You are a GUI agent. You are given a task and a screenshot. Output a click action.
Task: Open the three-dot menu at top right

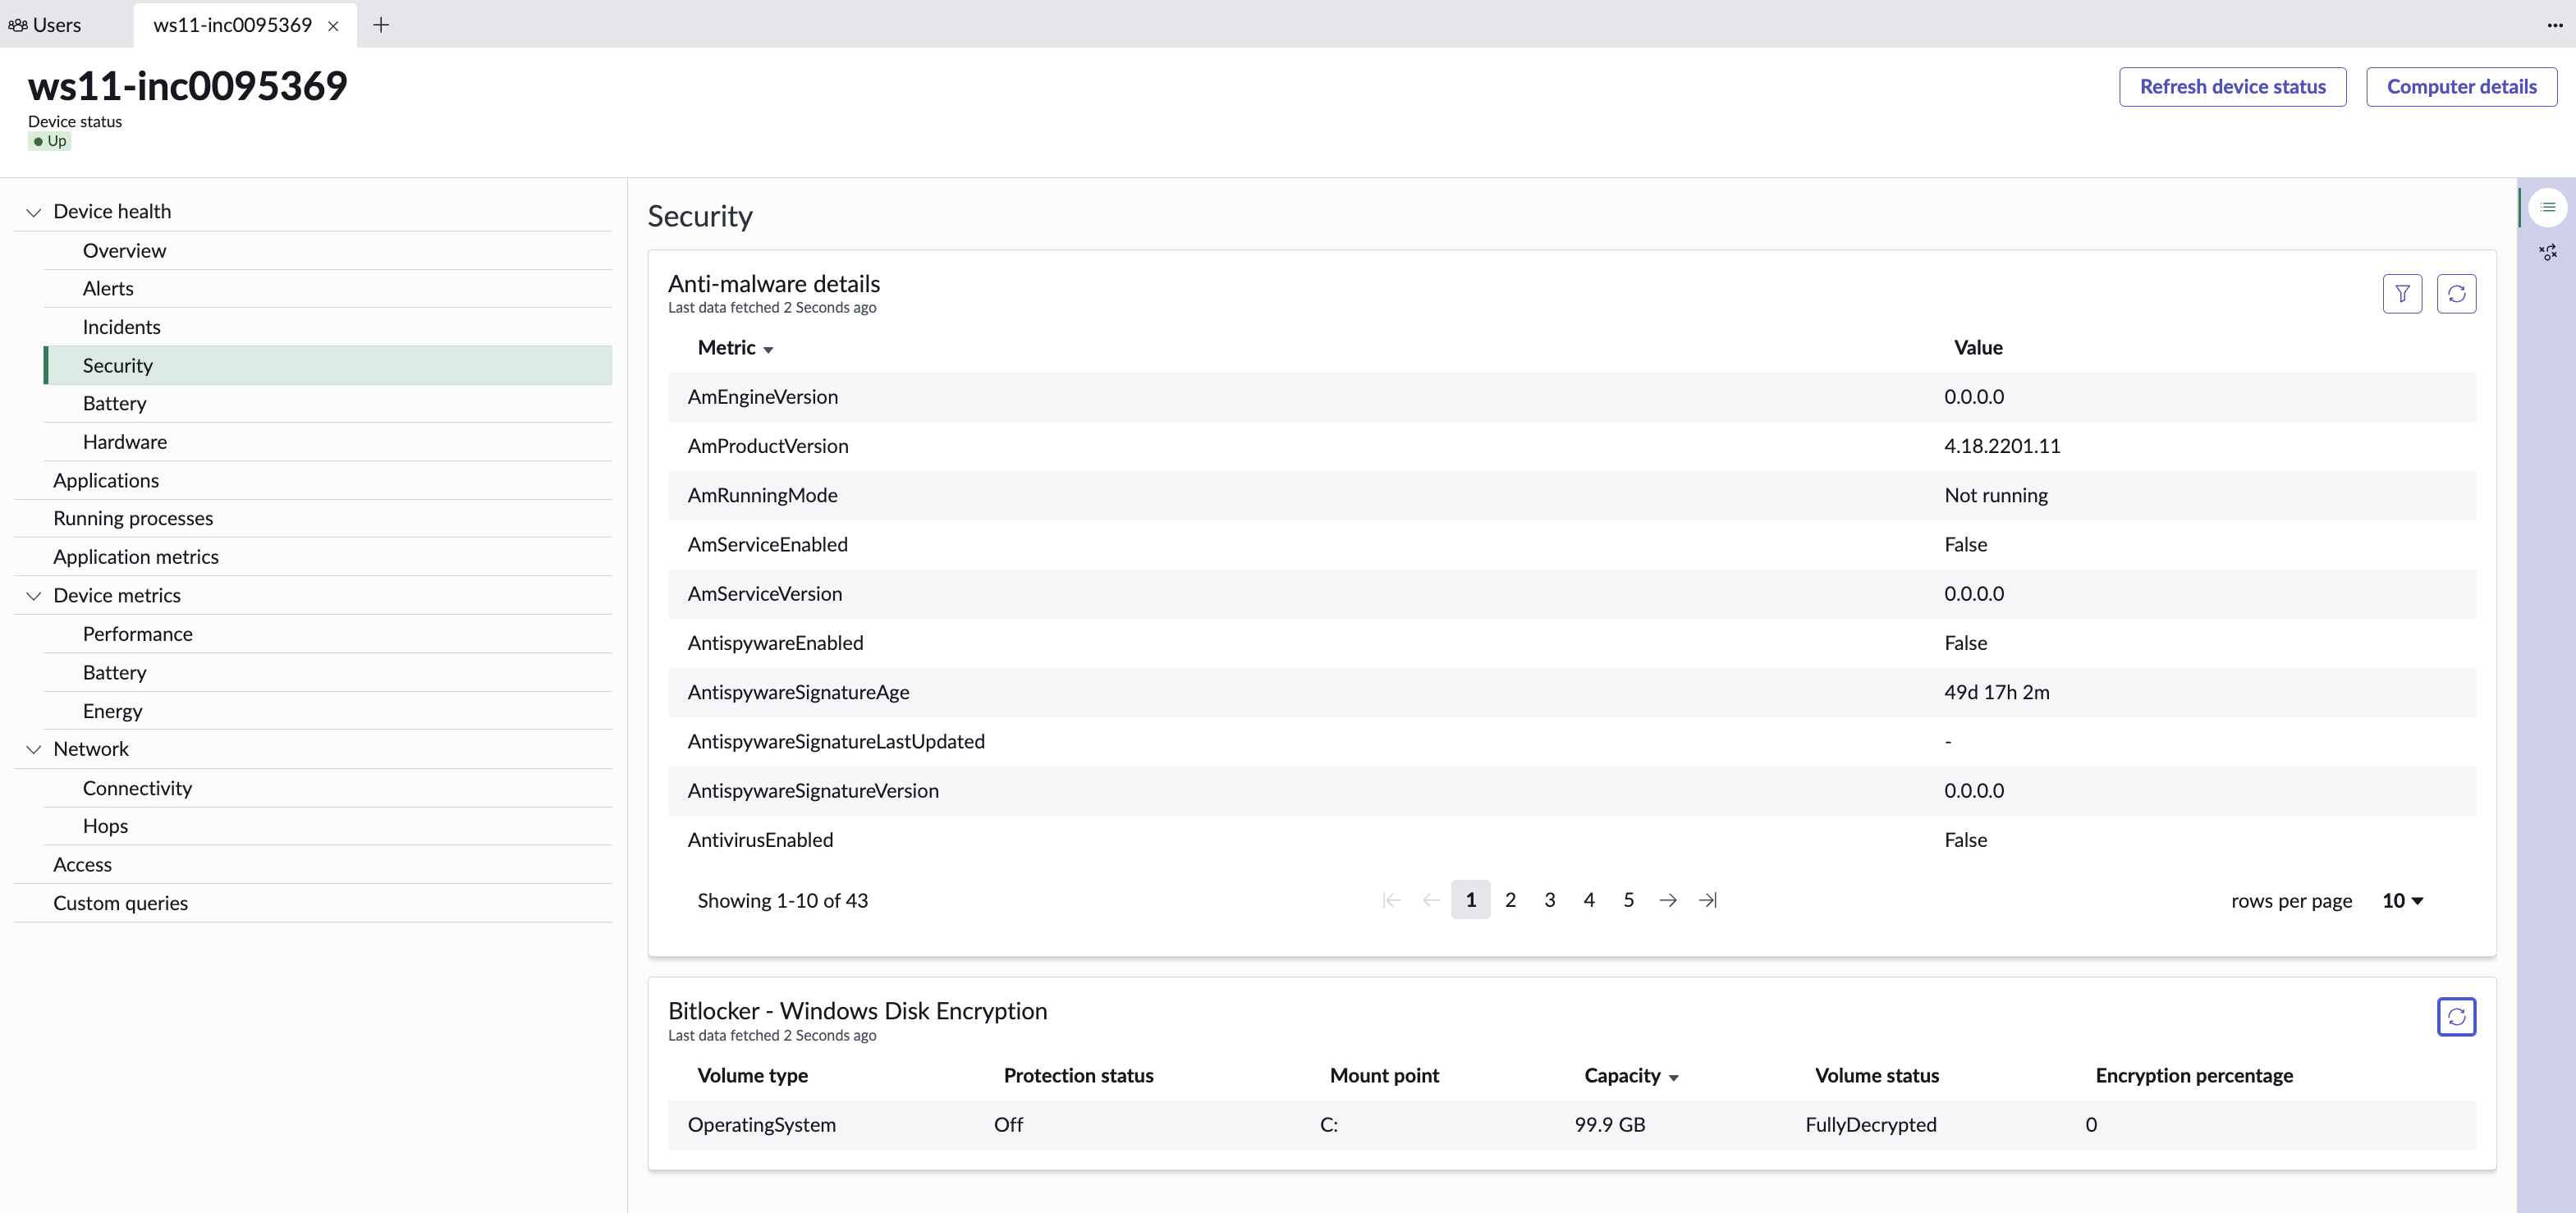(2554, 25)
